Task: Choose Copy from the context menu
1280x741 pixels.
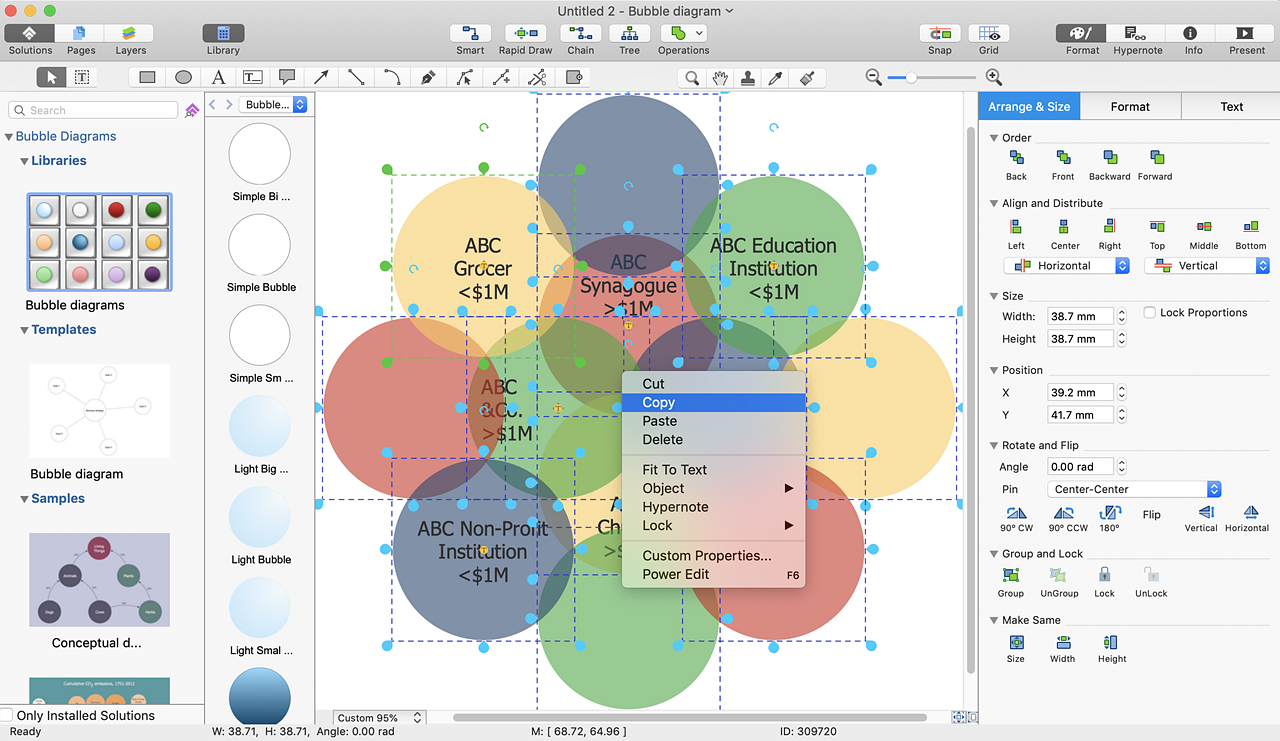Action: (x=659, y=402)
